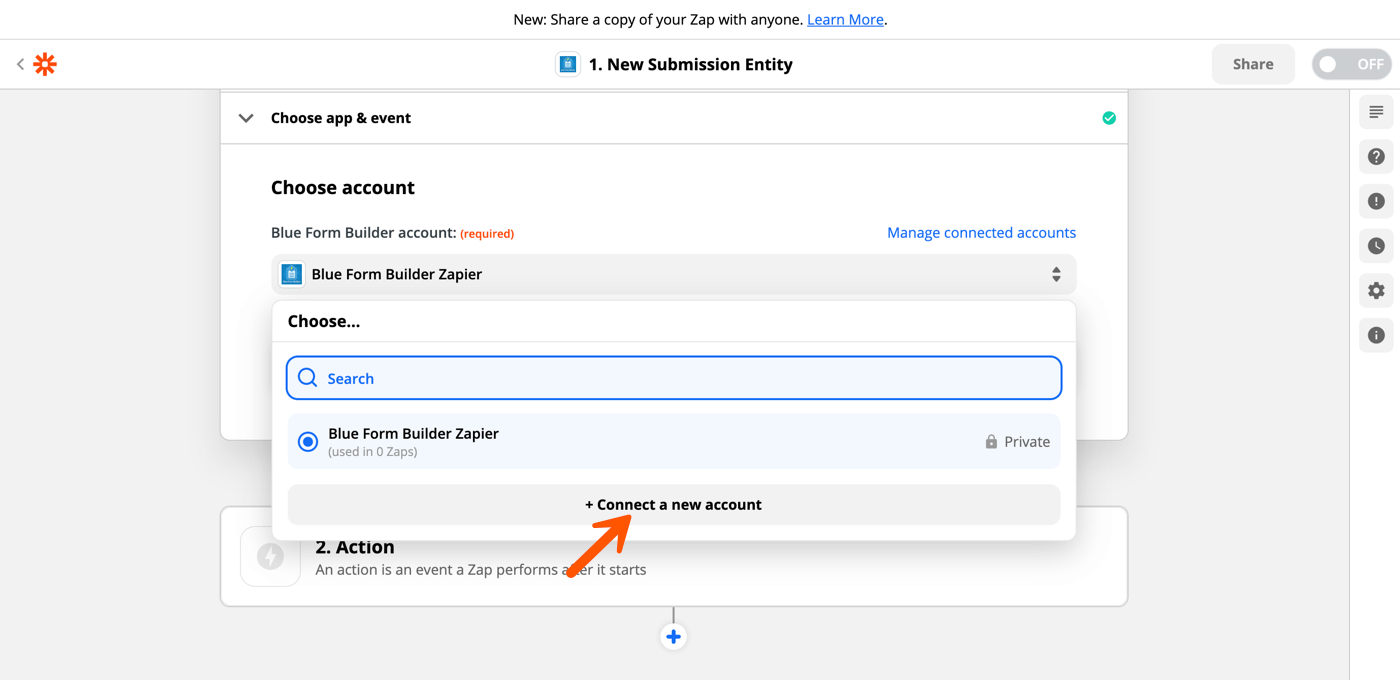Image resolution: width=1400 pixels, height=680 pixels.
Task: Collapse the Choose app & event section
Action: click(x=245, y=117)
